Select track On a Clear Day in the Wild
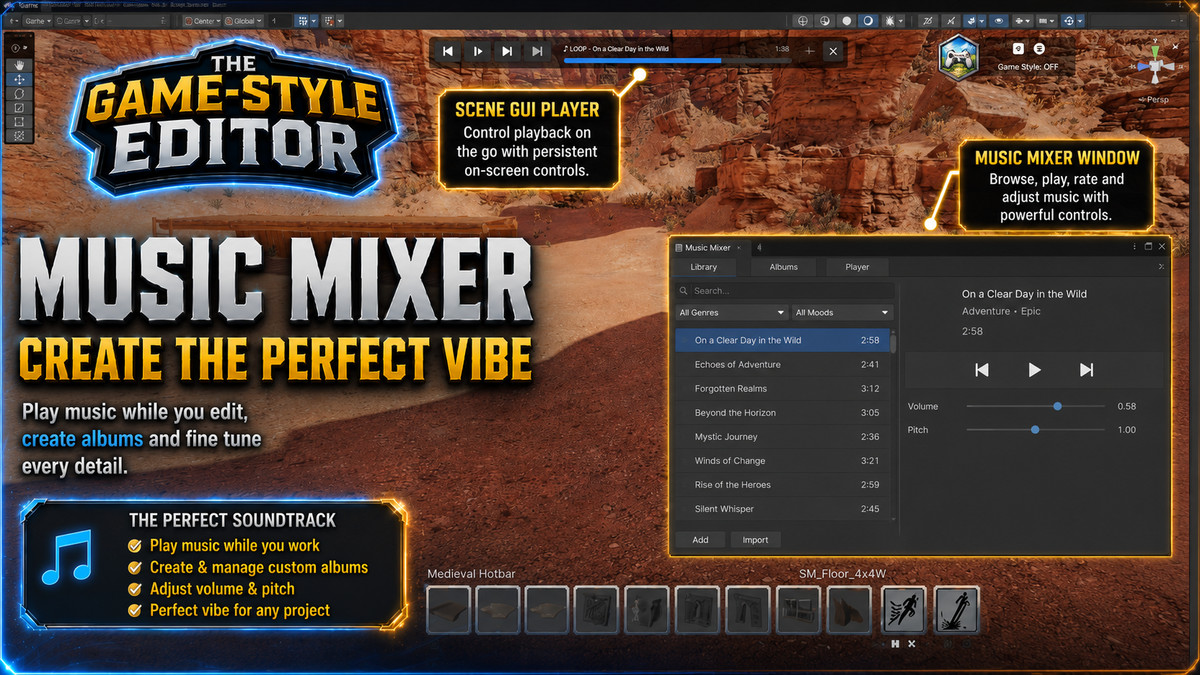 pyautogui.click(x=781, y=340)
